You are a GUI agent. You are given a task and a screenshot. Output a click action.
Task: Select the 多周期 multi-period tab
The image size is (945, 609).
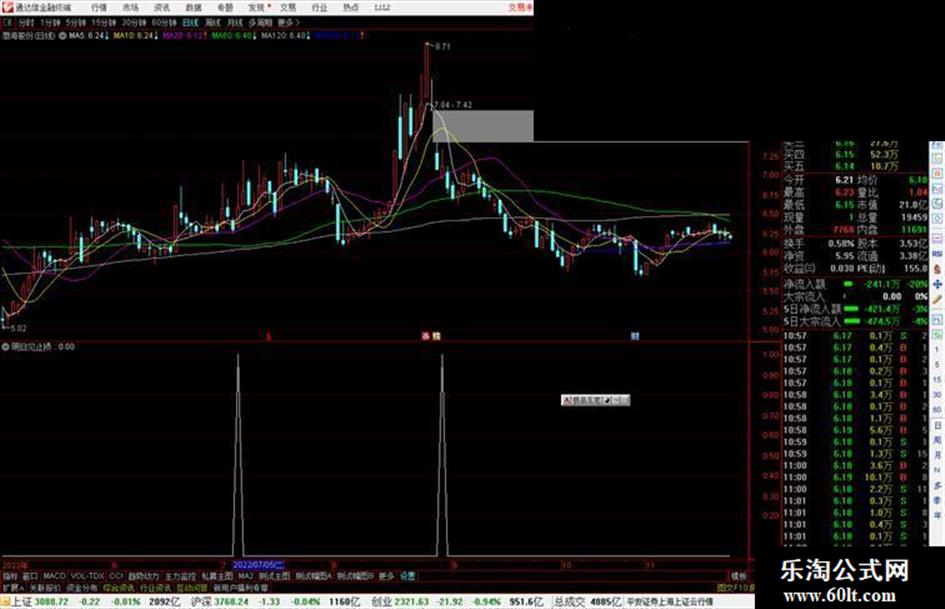(260, 23)
